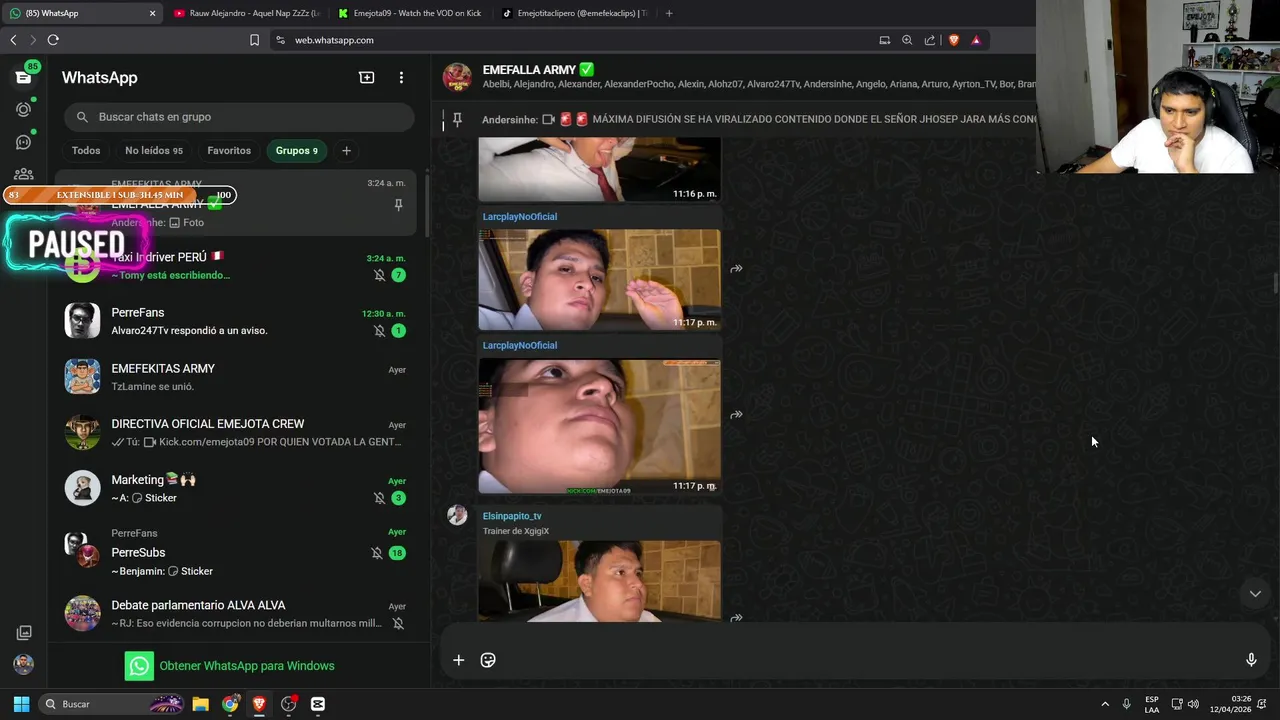Click 'Obtener WhatsApp para Windows' link
The height and width of the screenshot is (720, 1280).
pyautogui.click(x=247, y=666)
